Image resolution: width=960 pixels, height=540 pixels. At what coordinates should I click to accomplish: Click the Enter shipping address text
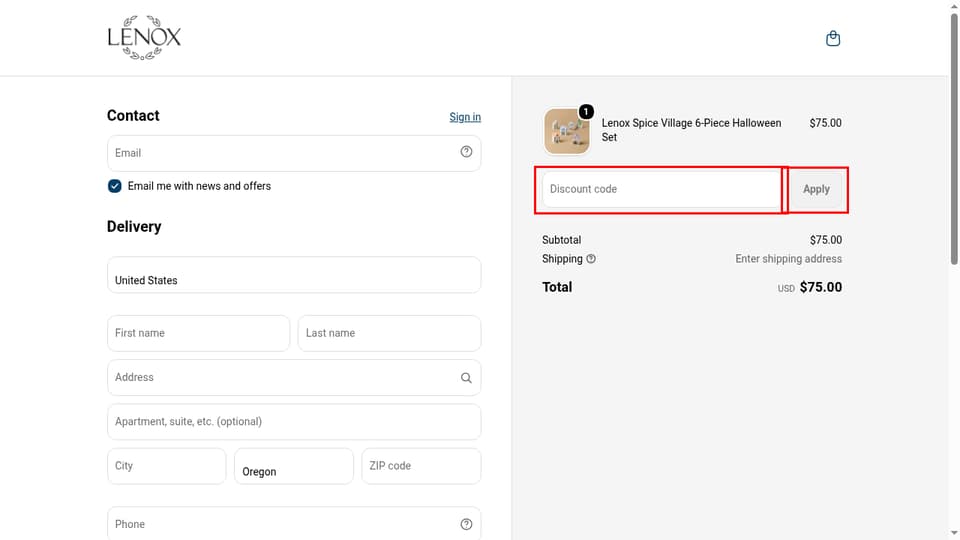point(789,259)
